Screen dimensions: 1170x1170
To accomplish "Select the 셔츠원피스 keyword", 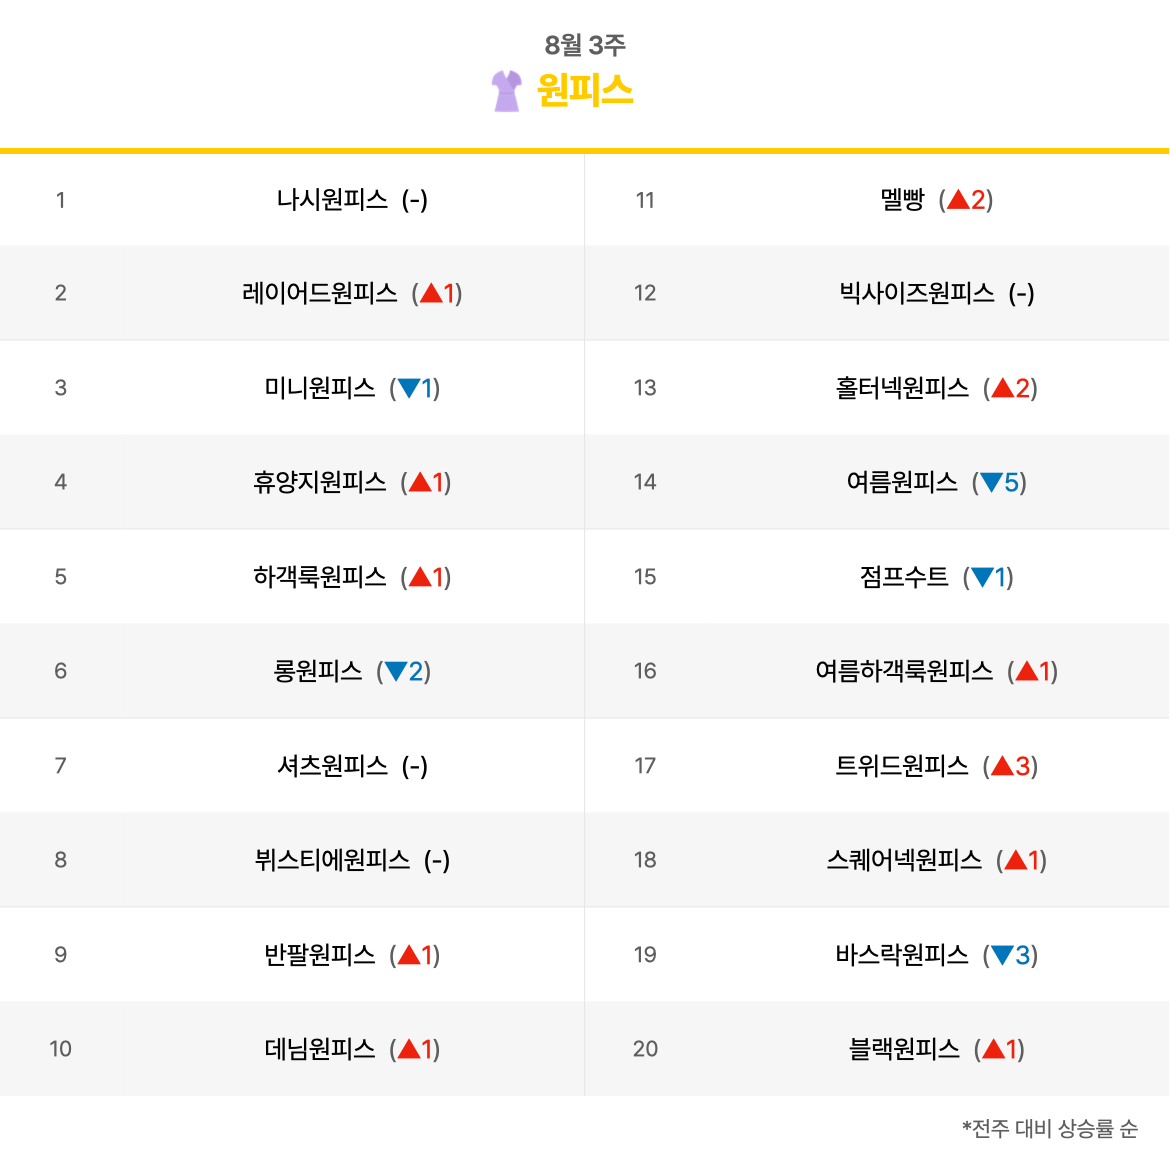I will point(332,766).
